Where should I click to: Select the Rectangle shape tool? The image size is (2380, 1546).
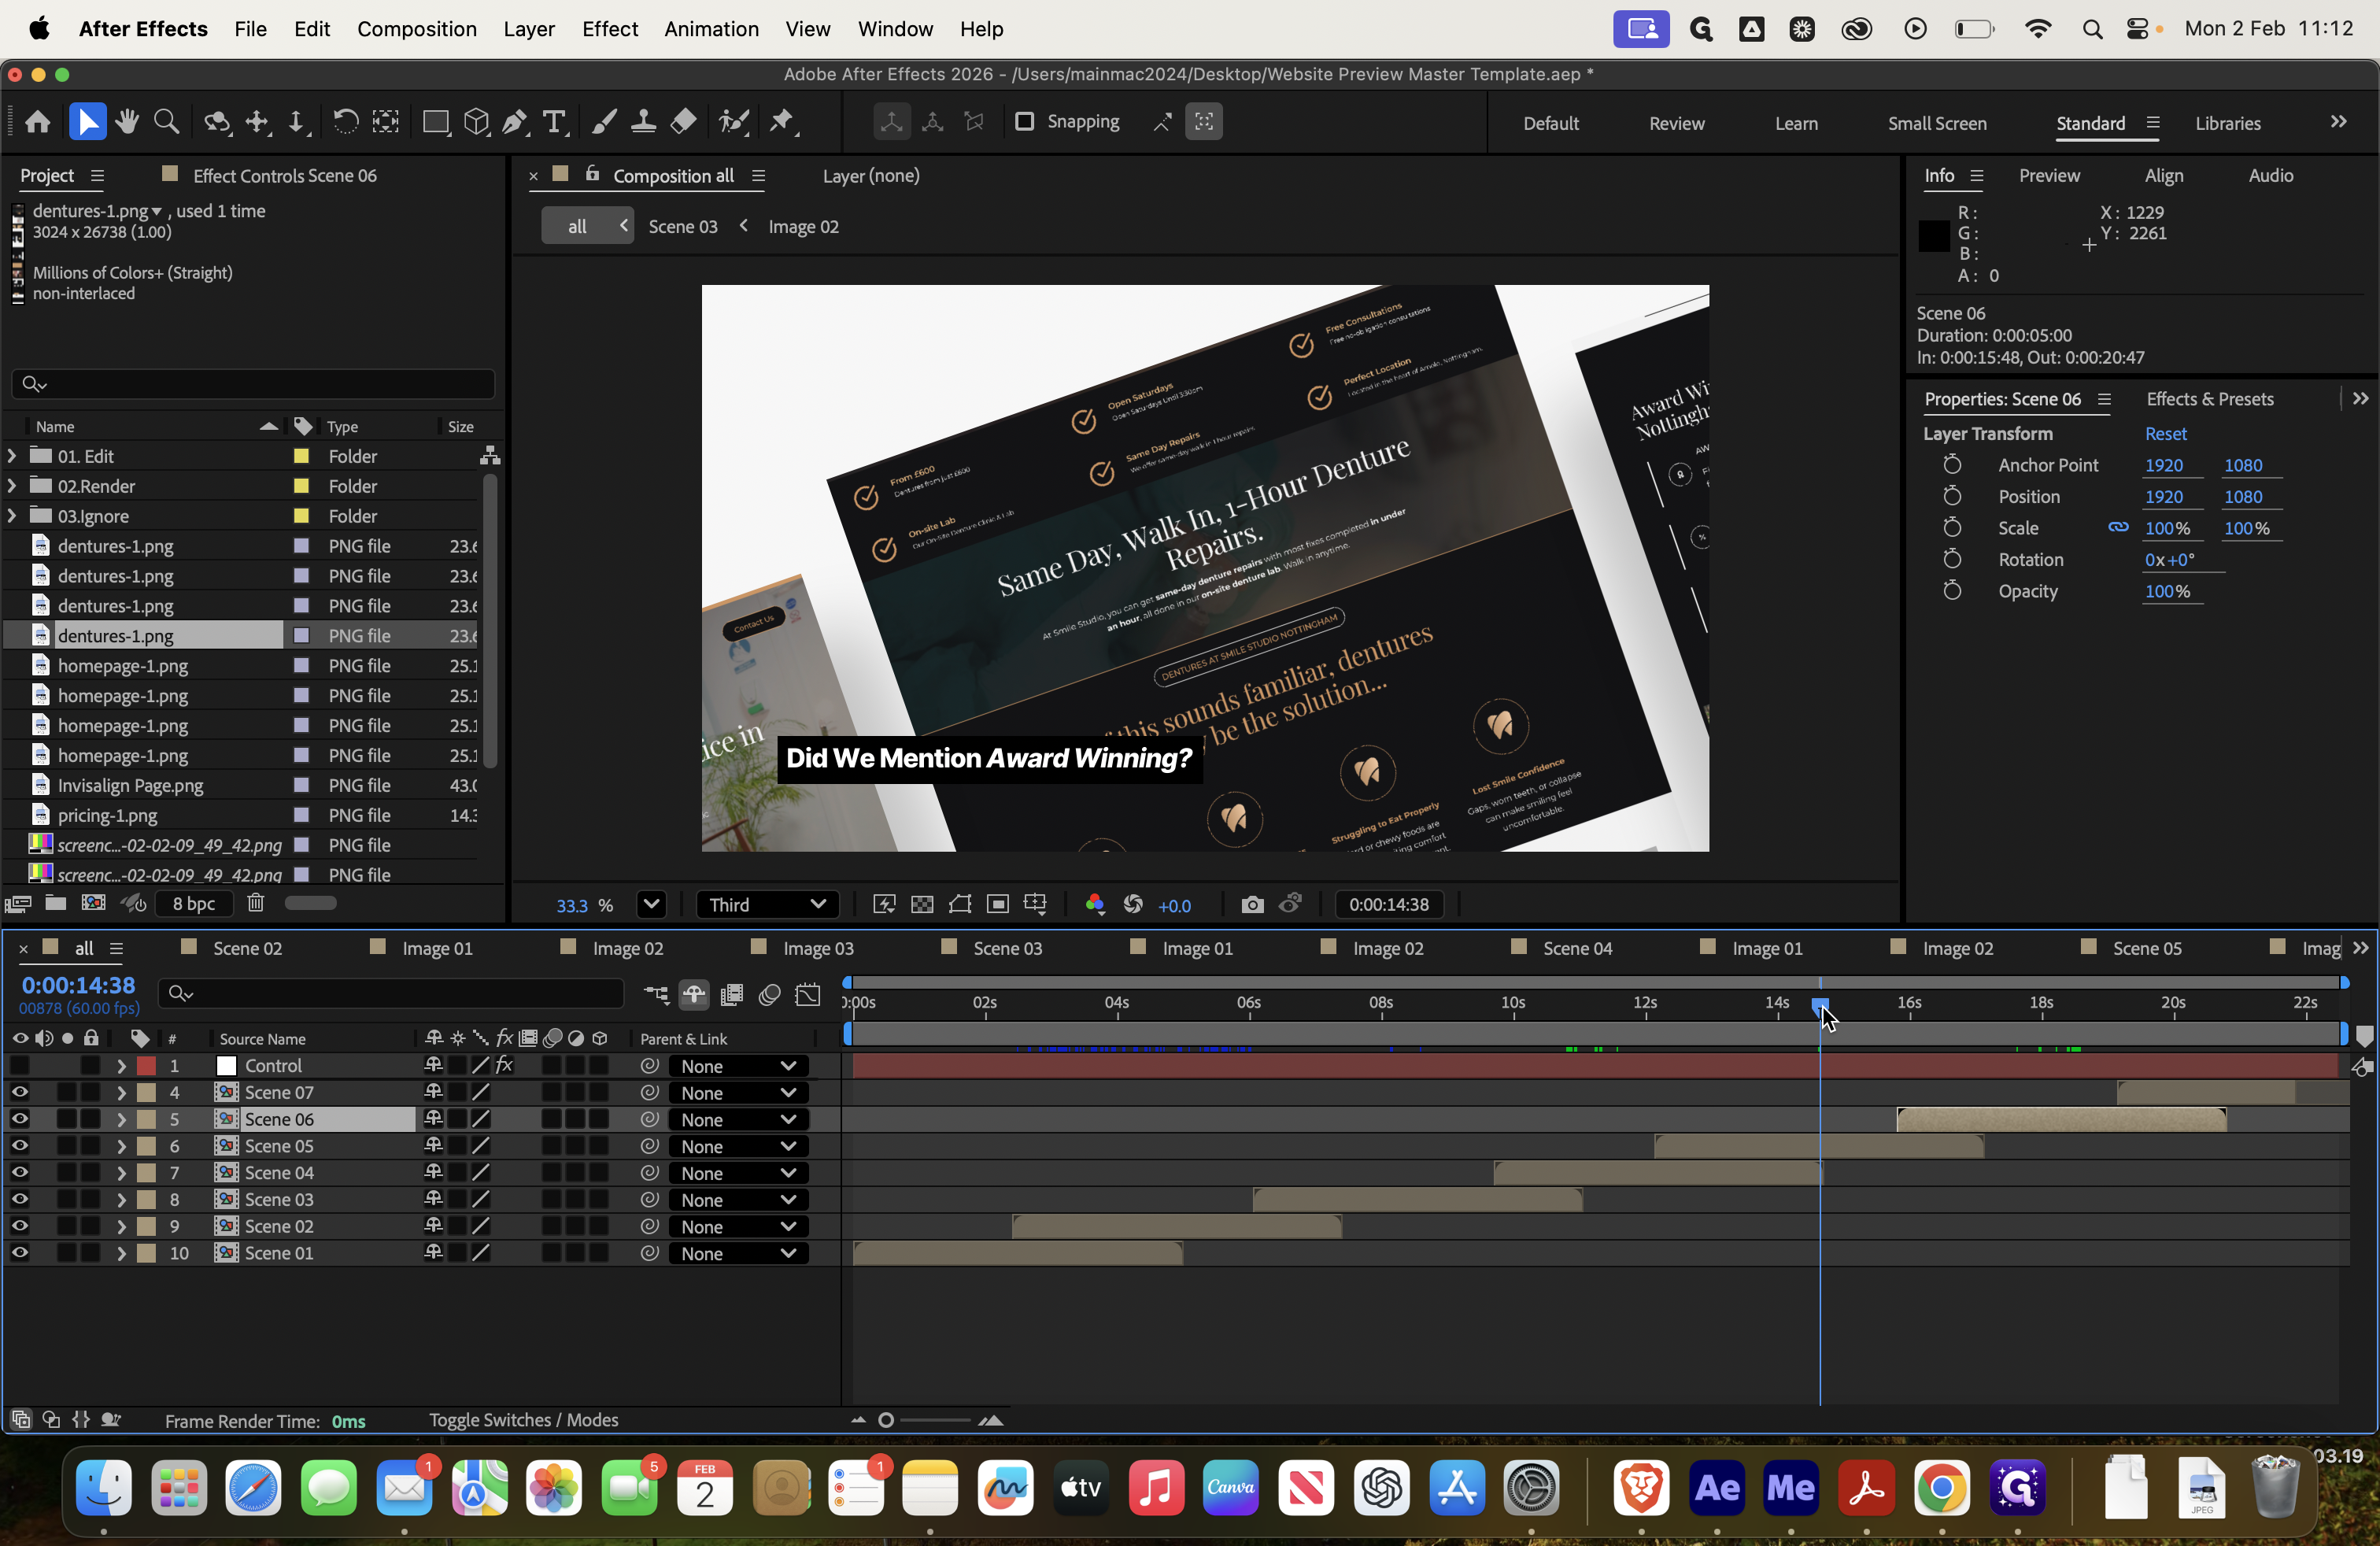tap(436, 122)
